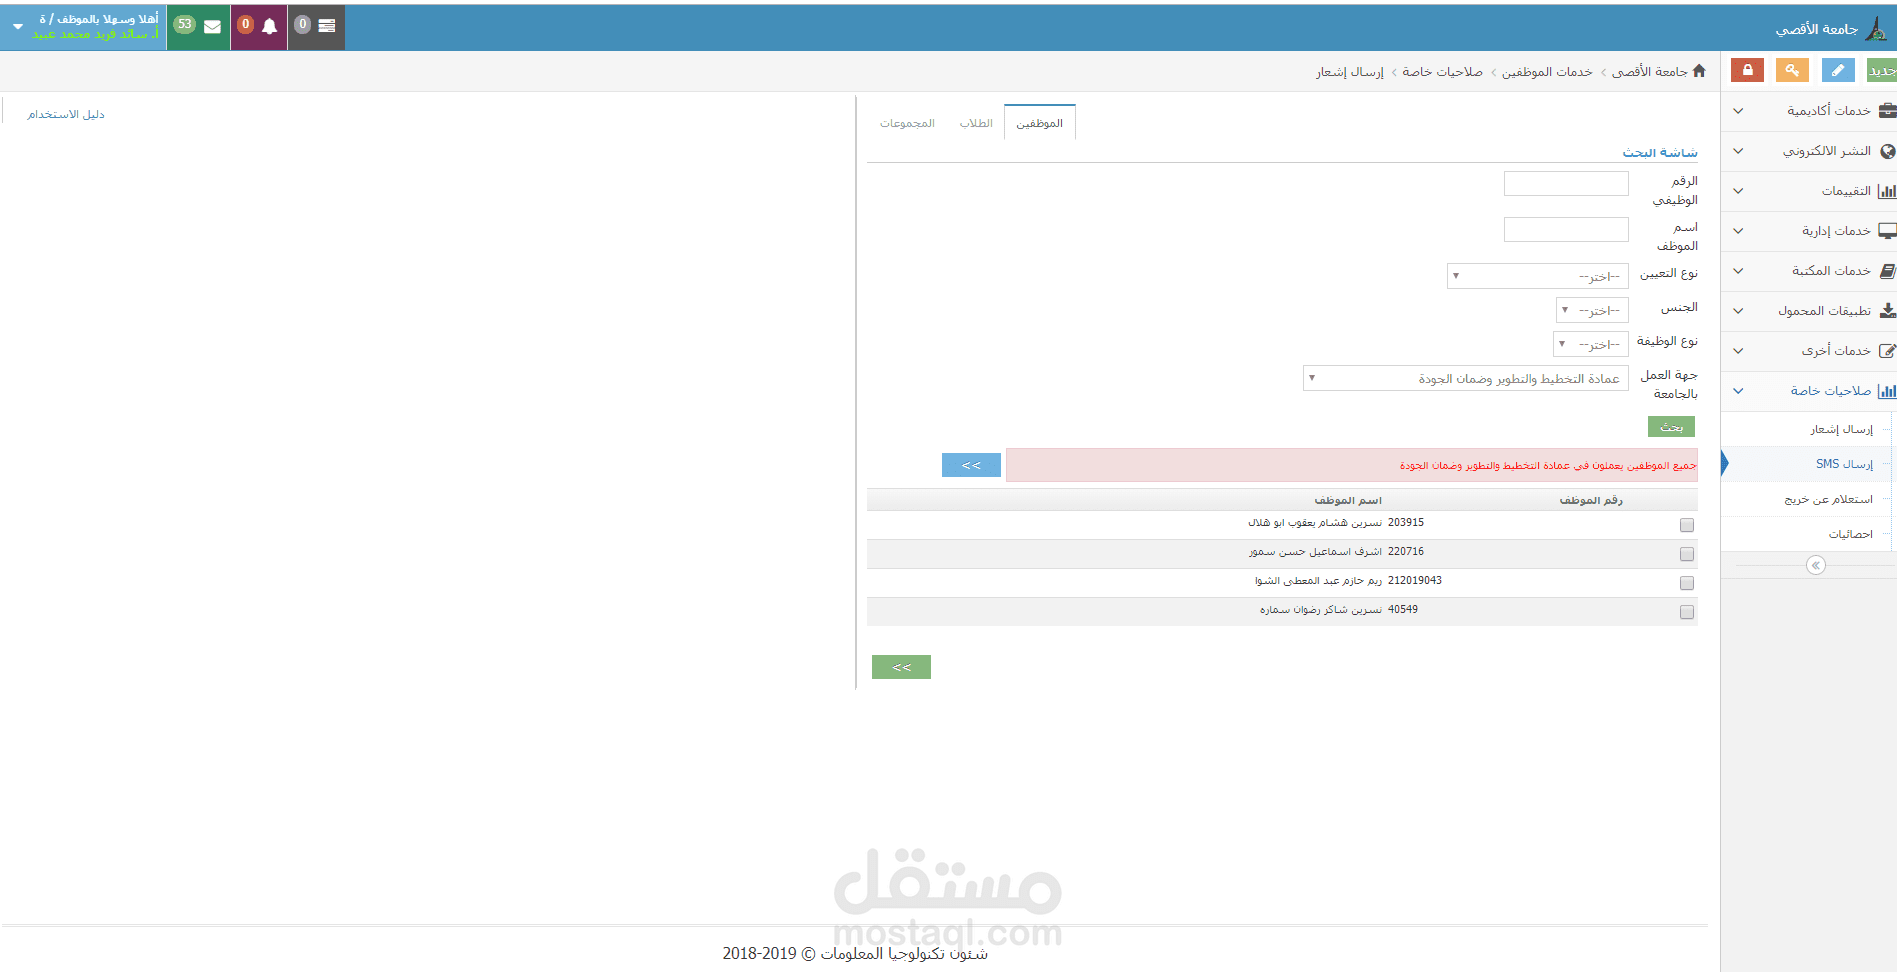Click the blue pencil edit icon button
The image size is (1897, 972).
[x=1837, y=70]
